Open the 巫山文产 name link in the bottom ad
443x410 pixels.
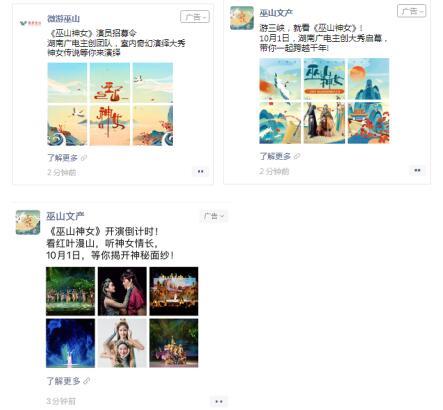65,216
